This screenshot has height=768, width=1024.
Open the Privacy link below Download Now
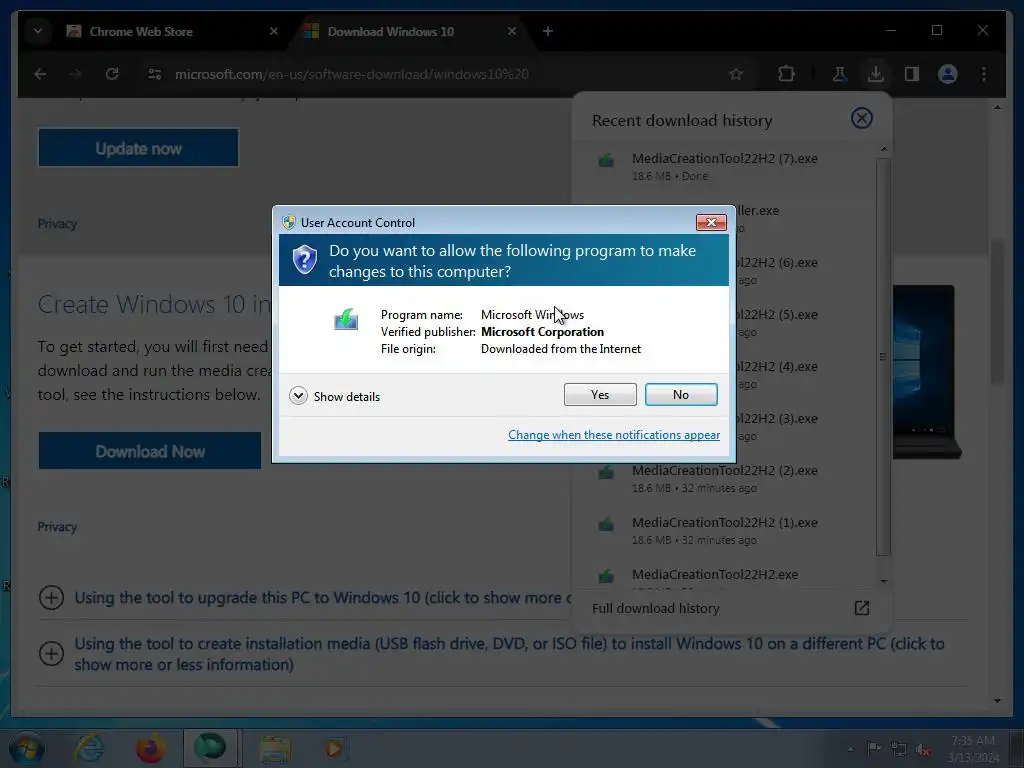57,527
